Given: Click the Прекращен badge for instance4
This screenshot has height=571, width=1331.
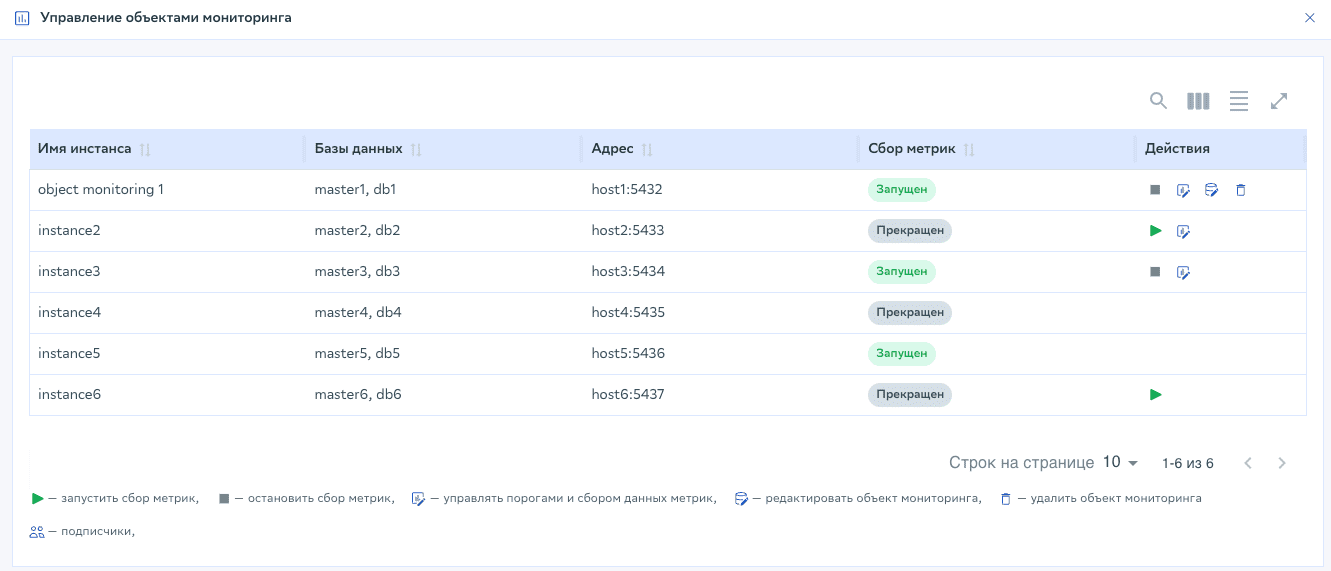Looking at the screenshot, I should [909, 312].
